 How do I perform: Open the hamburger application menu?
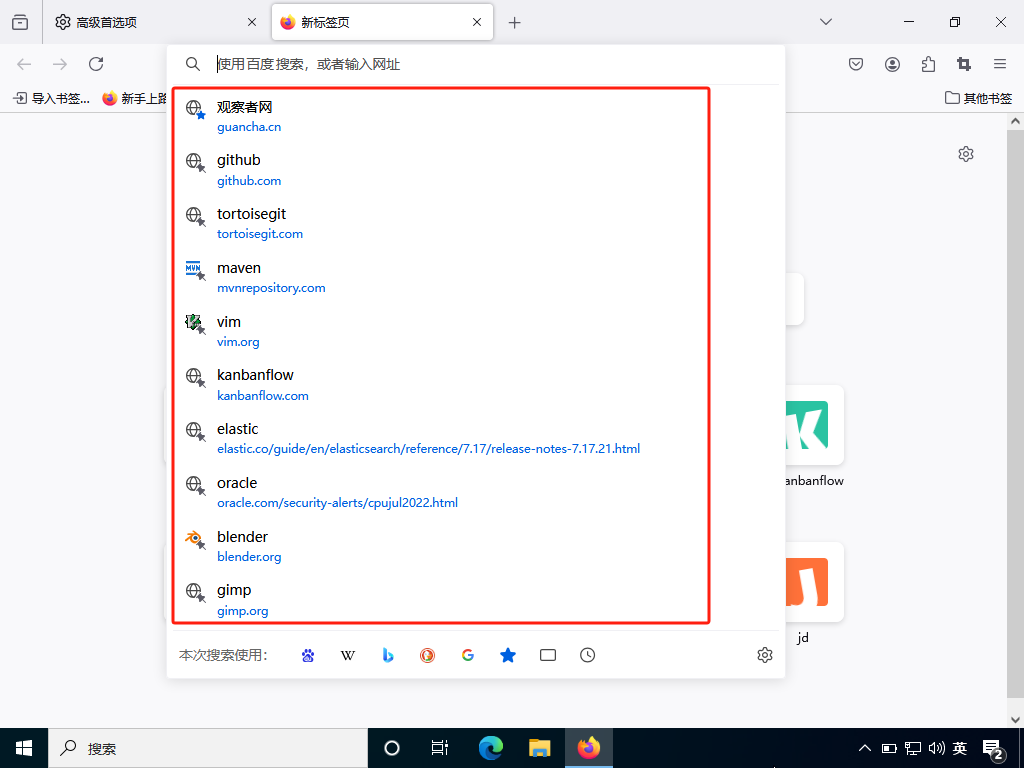(x=1000, y=63)
